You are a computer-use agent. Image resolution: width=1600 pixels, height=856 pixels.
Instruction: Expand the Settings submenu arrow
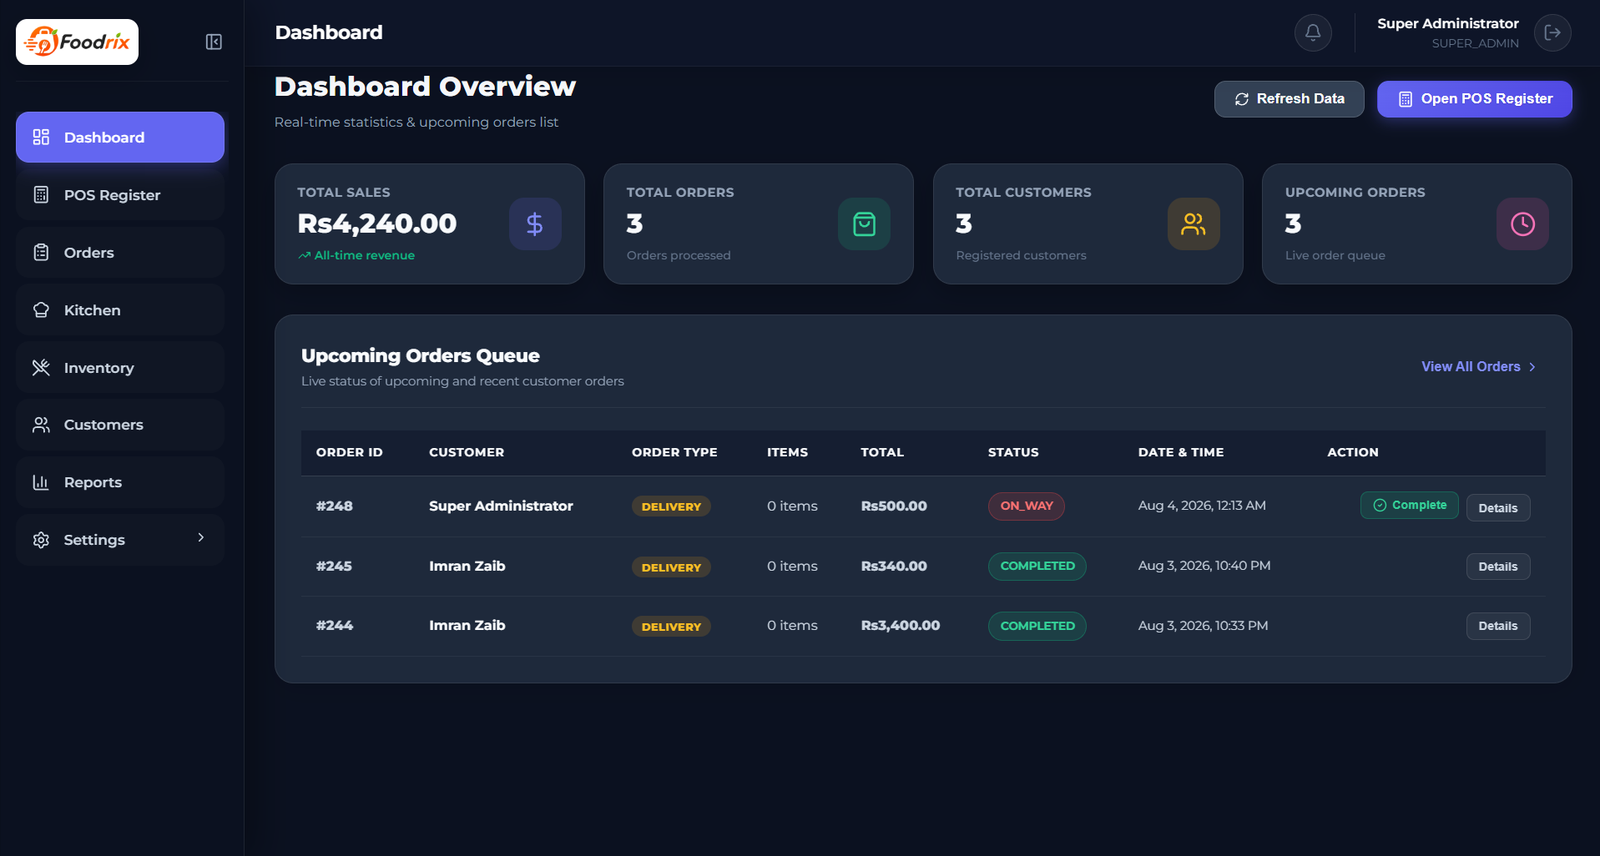tap(201, 538)
